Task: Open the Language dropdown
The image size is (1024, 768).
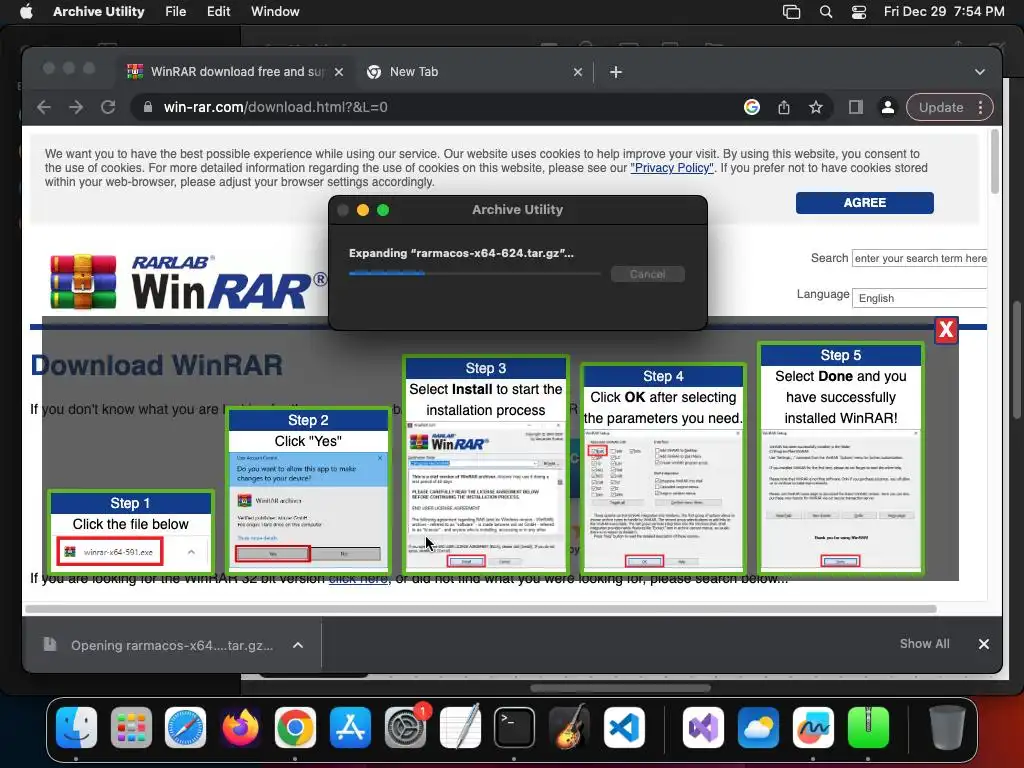Action: (x=920, y=298)
